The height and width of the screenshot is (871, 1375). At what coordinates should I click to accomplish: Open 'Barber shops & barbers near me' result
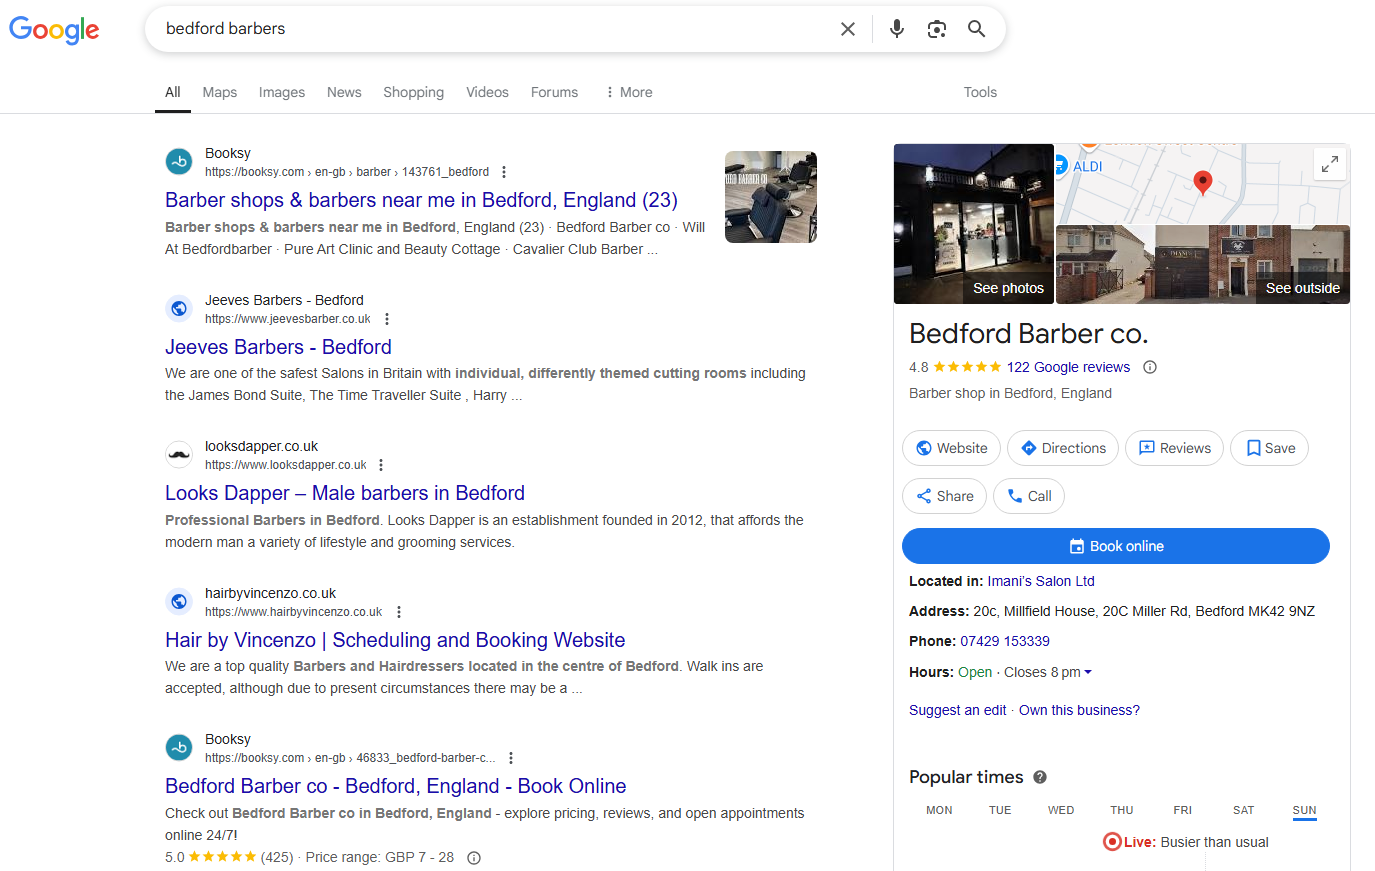[x=421, y=200]
